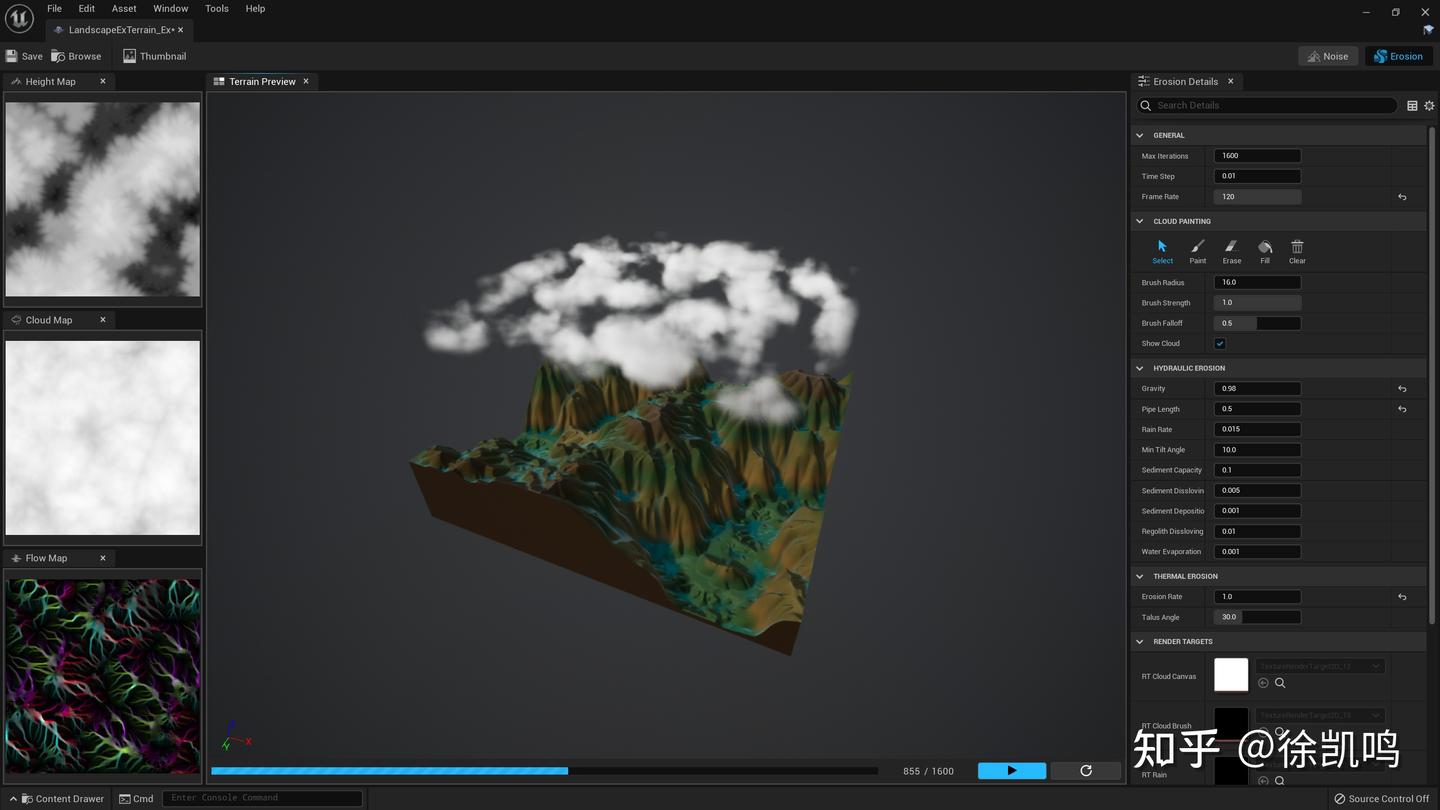Open the RT Cloud Canvas search magnifier

1280,683
